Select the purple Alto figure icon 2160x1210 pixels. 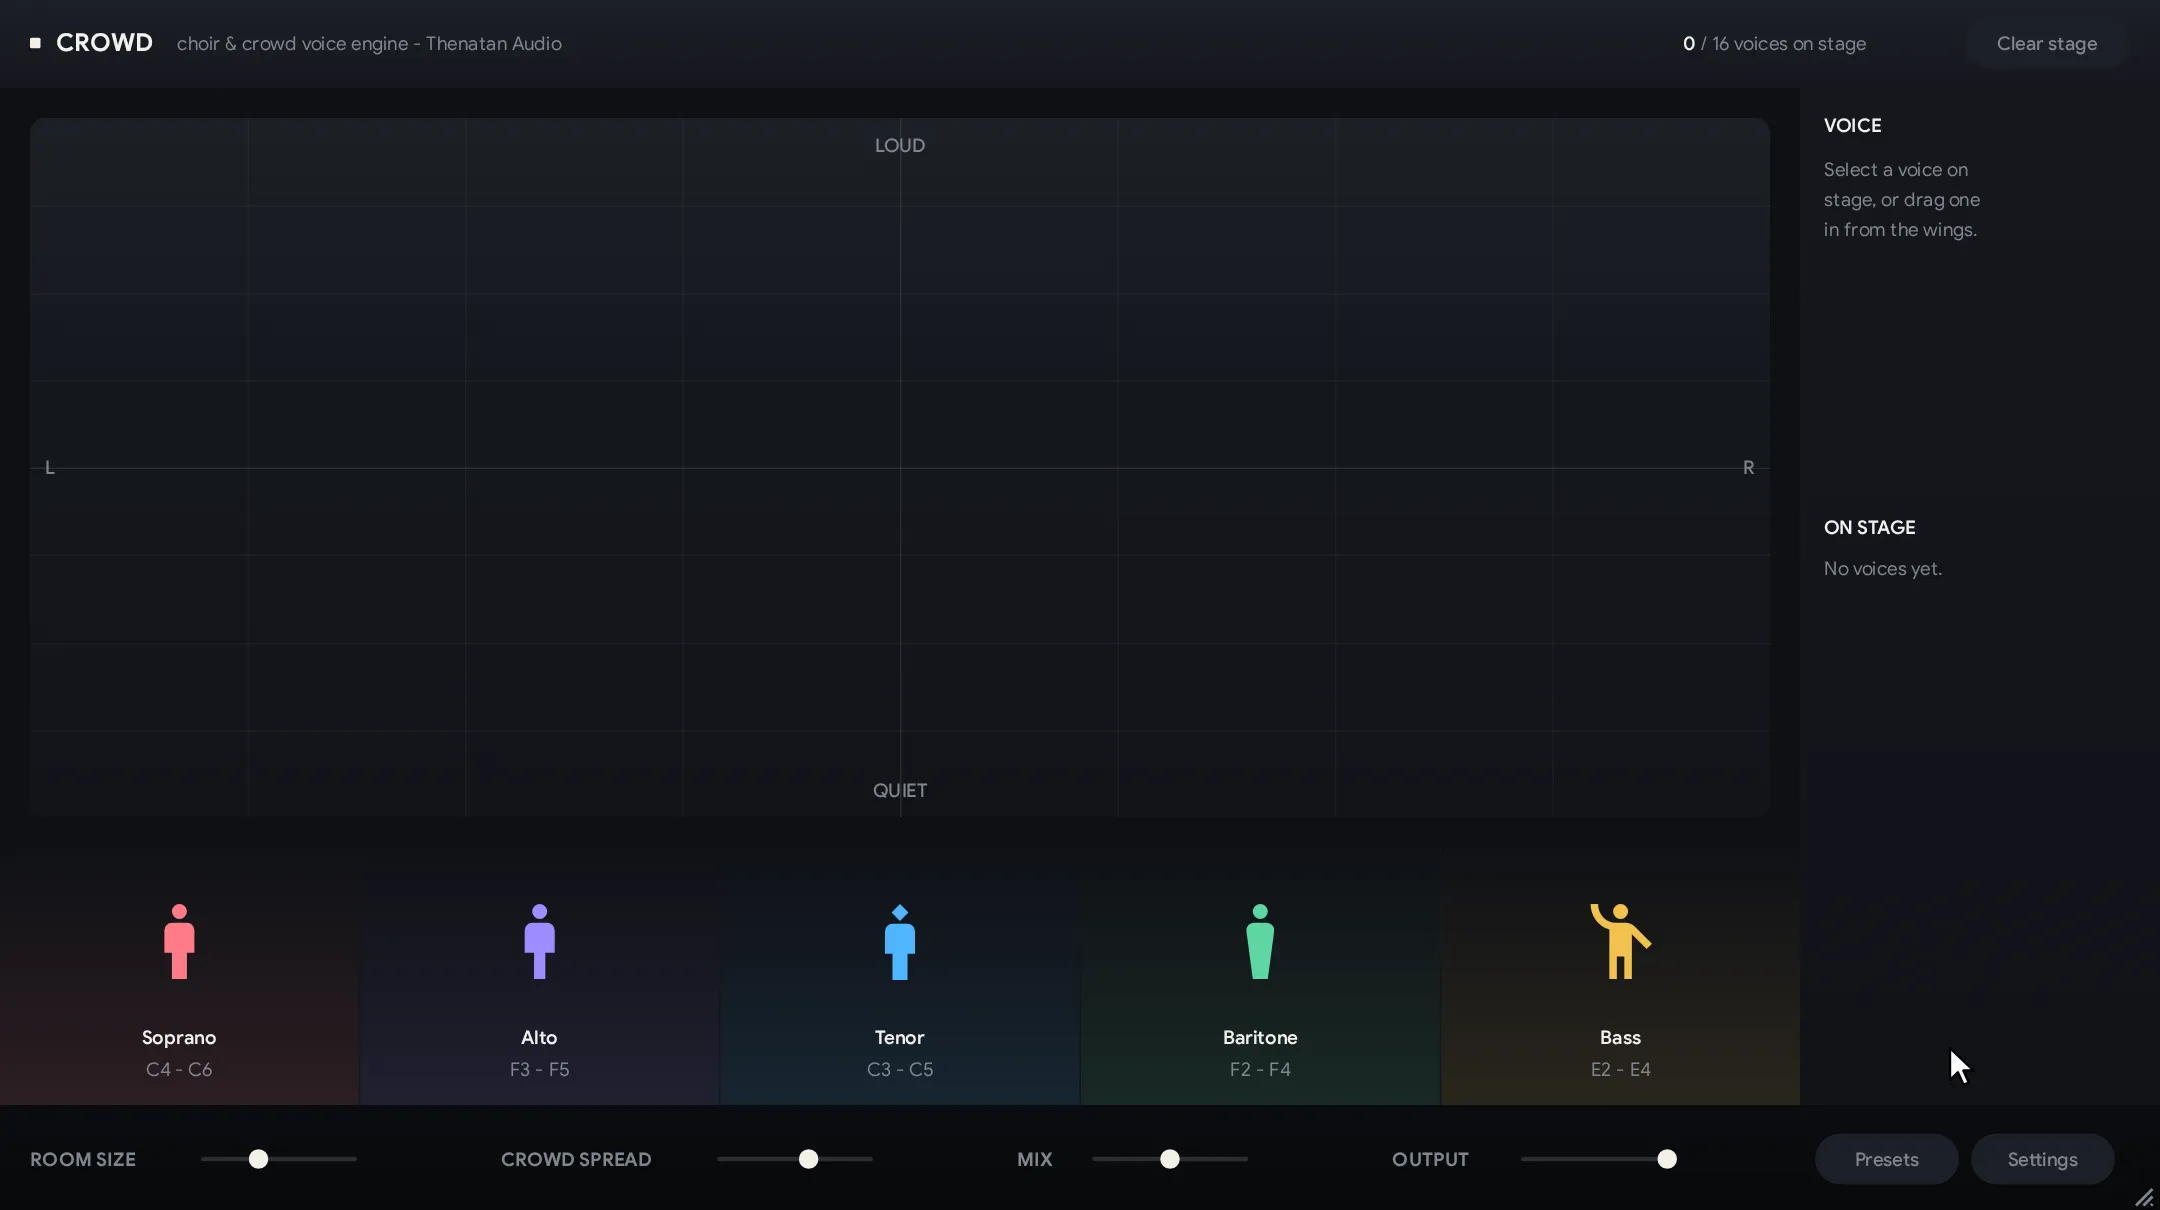(x=539, y=941)
